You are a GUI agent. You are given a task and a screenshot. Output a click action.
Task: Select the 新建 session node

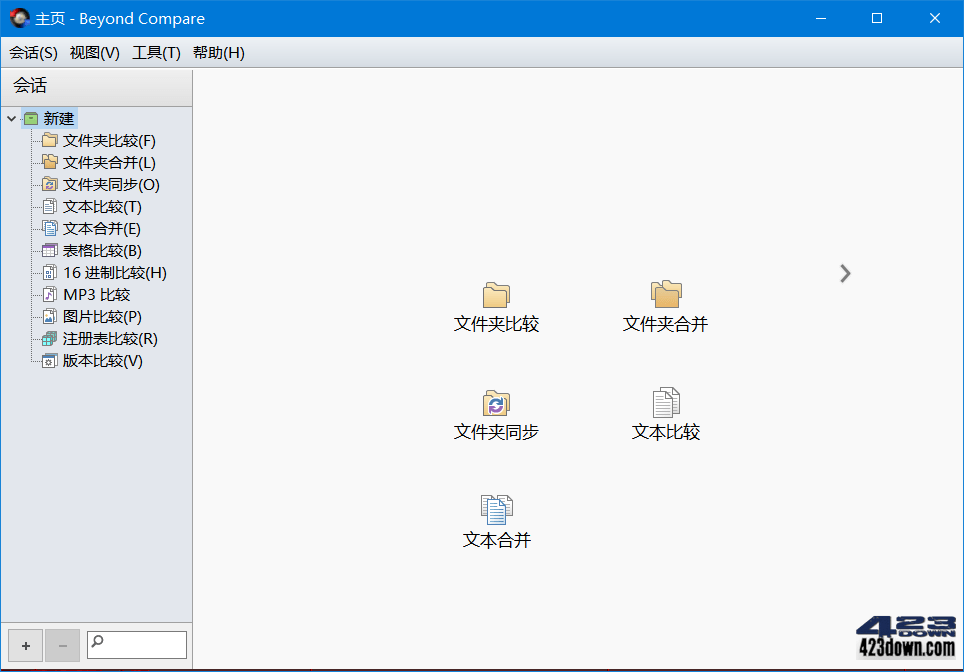pyautogui.click(x=57, y=118)
